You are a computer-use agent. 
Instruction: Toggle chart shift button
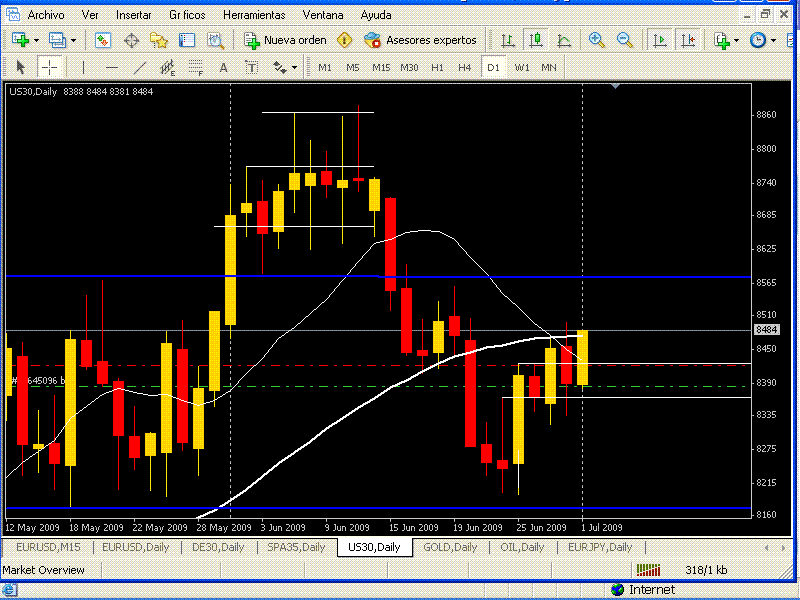(x=688, y=40)
